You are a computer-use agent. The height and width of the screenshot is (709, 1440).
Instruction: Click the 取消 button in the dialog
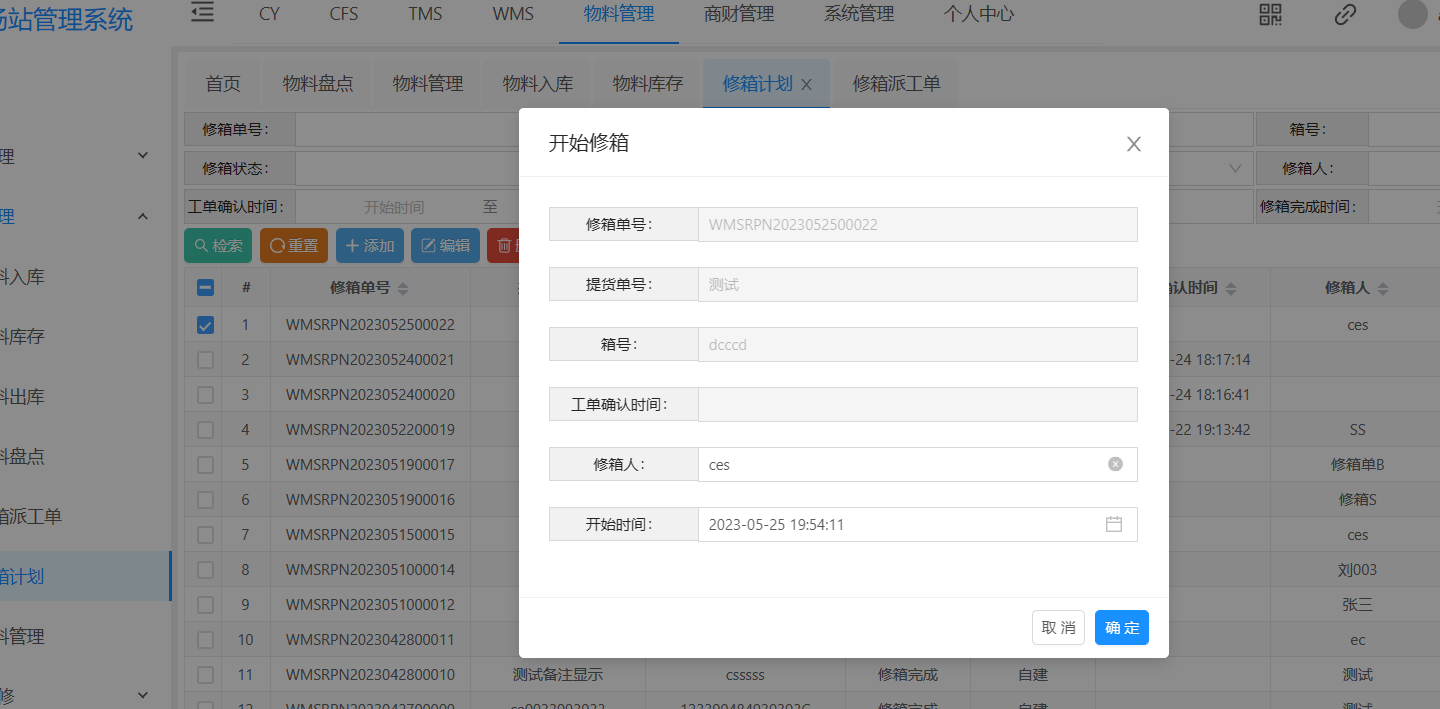pos(1058,628)
